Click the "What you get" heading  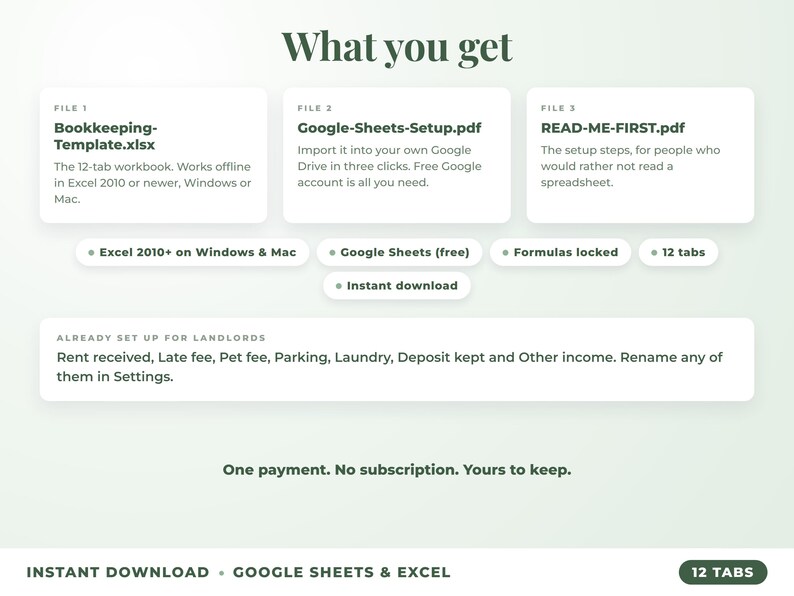[397, 47]
